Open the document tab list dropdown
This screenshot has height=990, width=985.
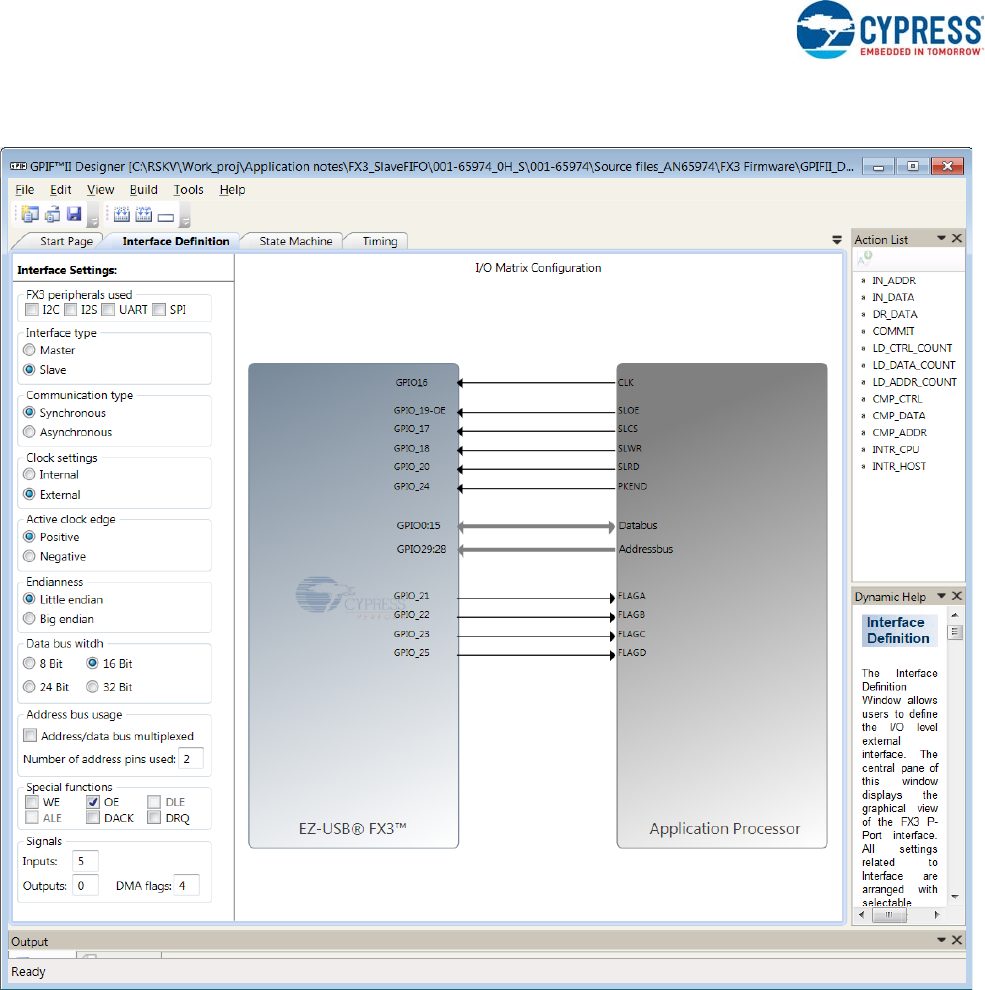click(x=837, y=240)
